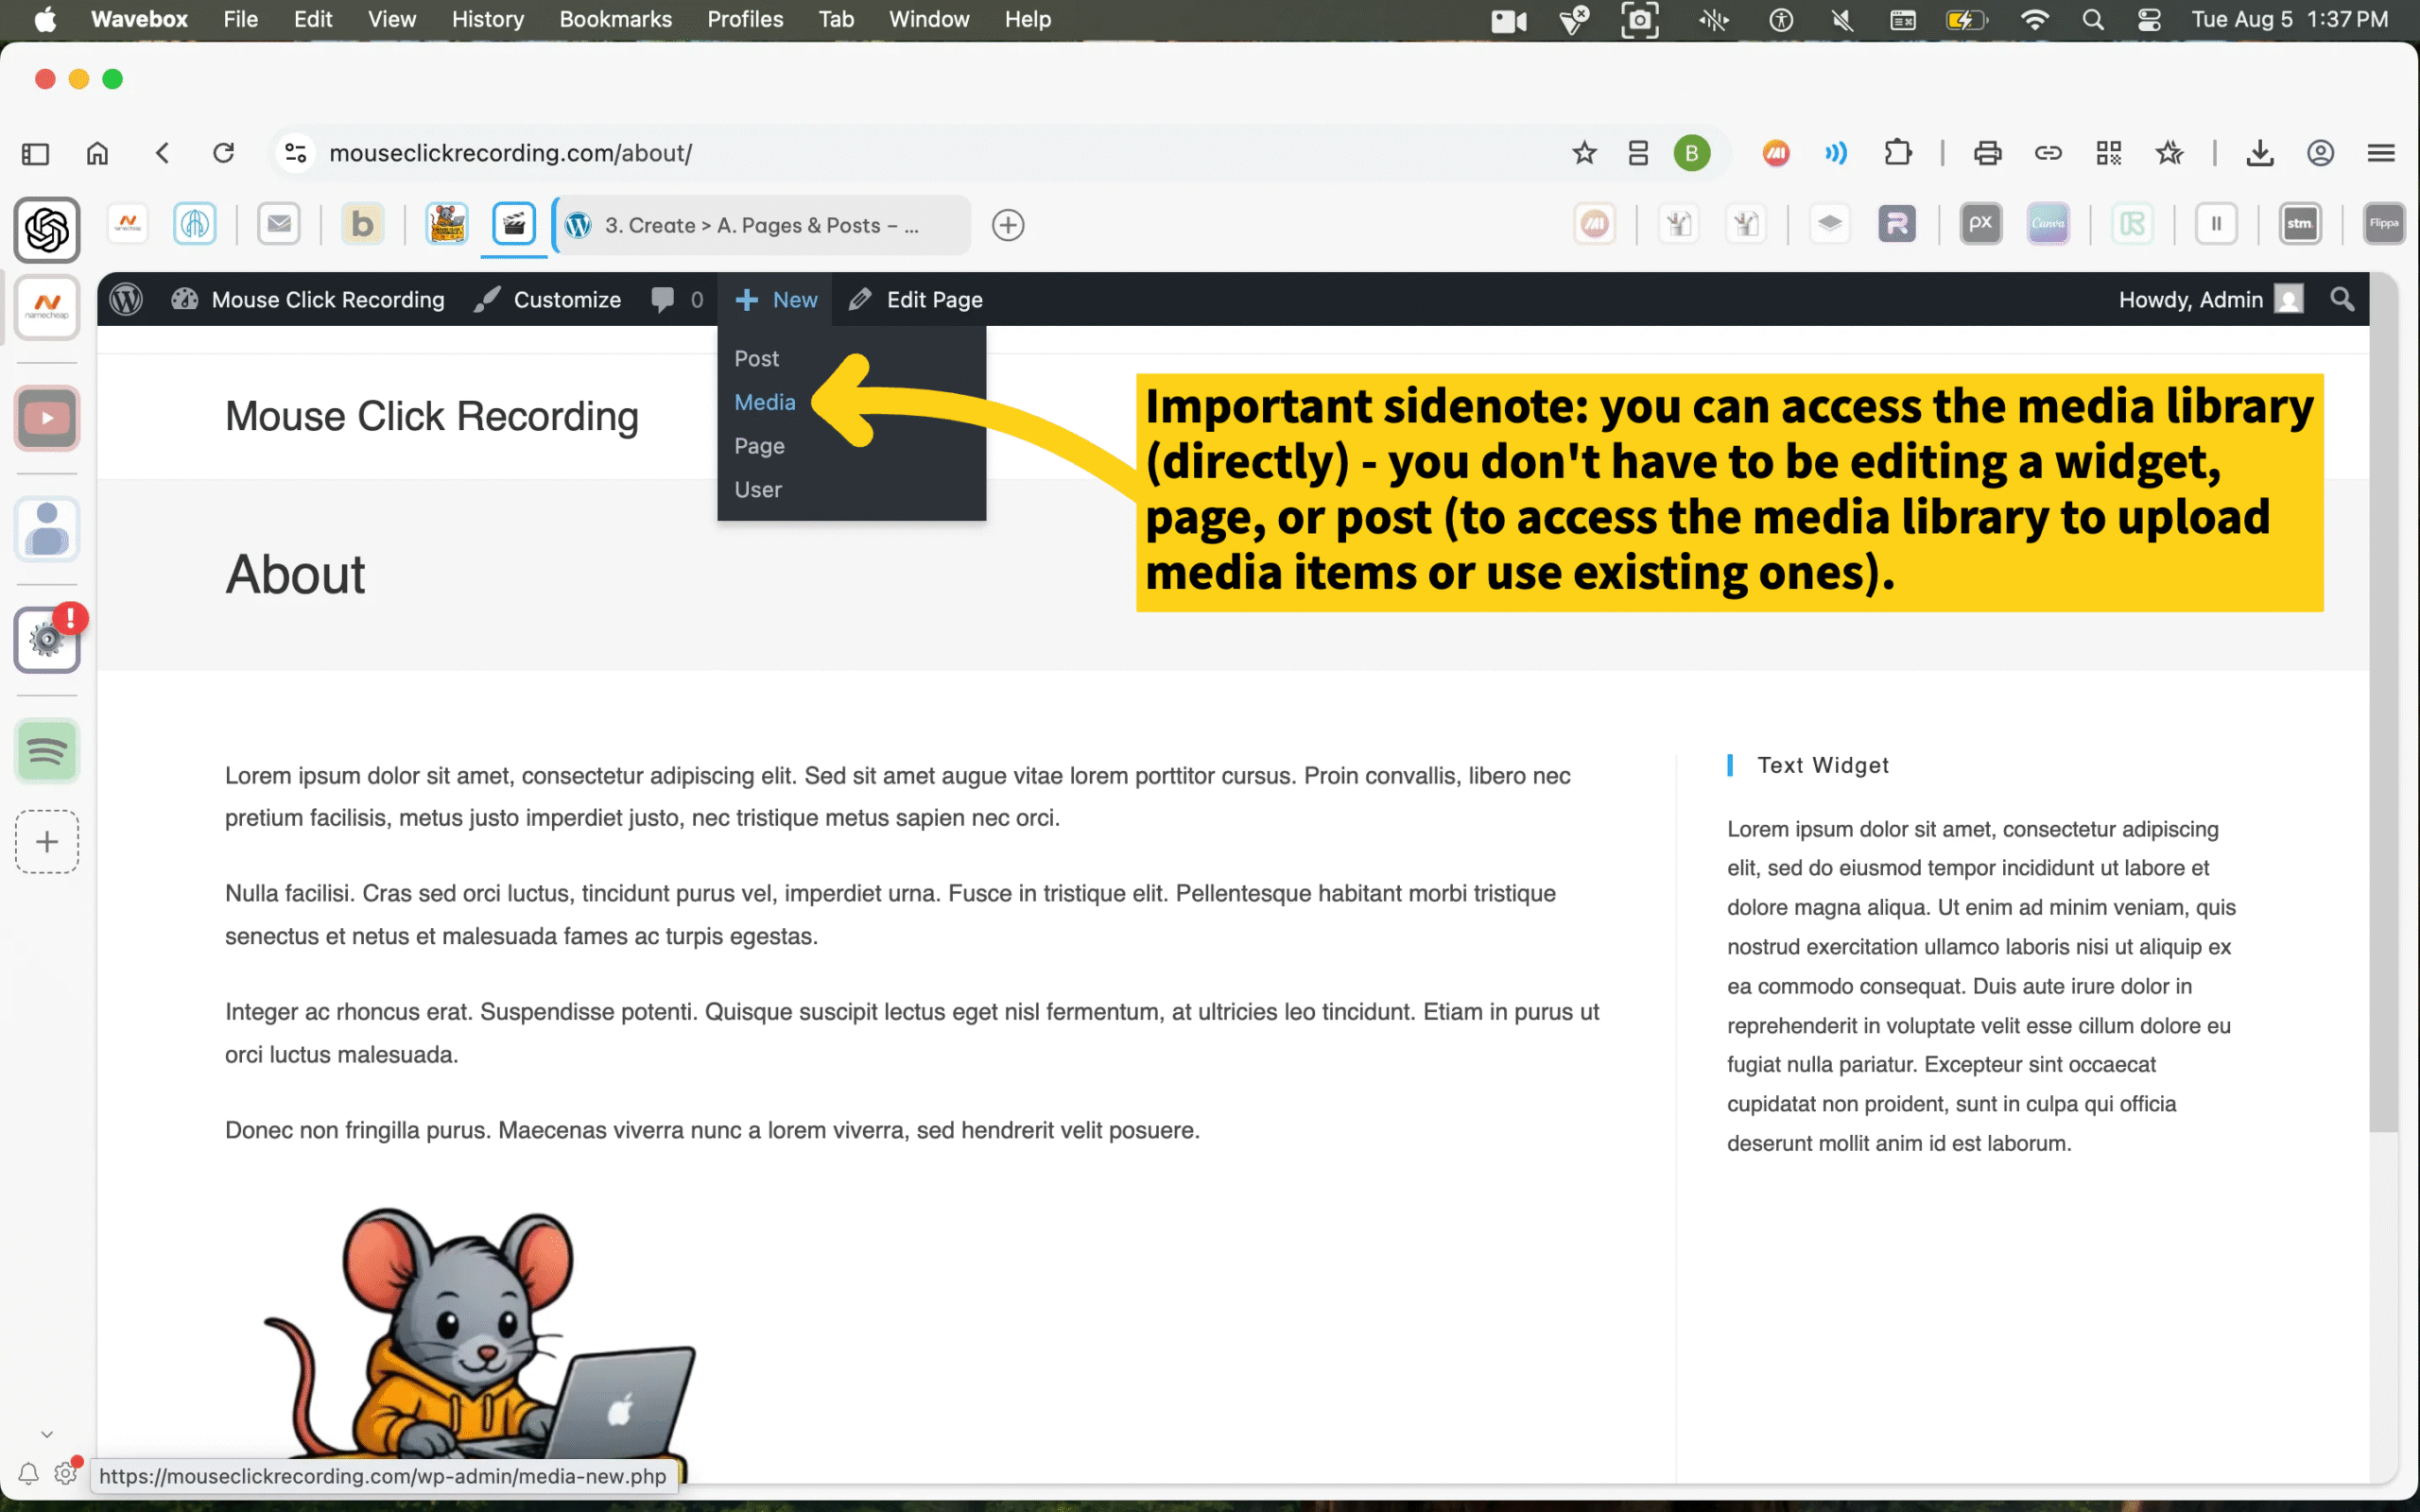Reload the current page
Image resolution: width=2420 pixels, height=1512 pixels.
(223, 153)
